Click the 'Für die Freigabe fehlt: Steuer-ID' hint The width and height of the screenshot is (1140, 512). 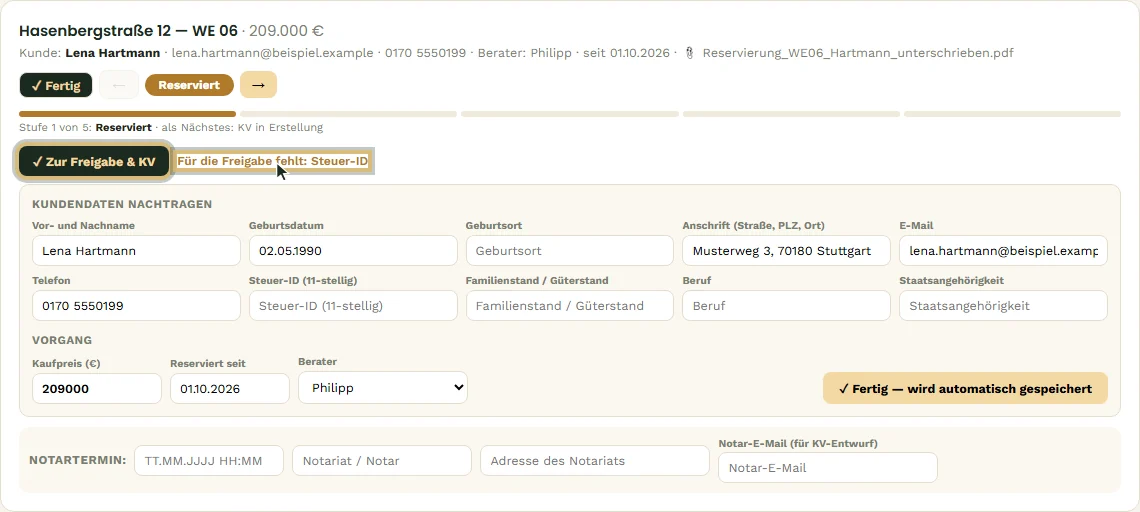point(273,161)
